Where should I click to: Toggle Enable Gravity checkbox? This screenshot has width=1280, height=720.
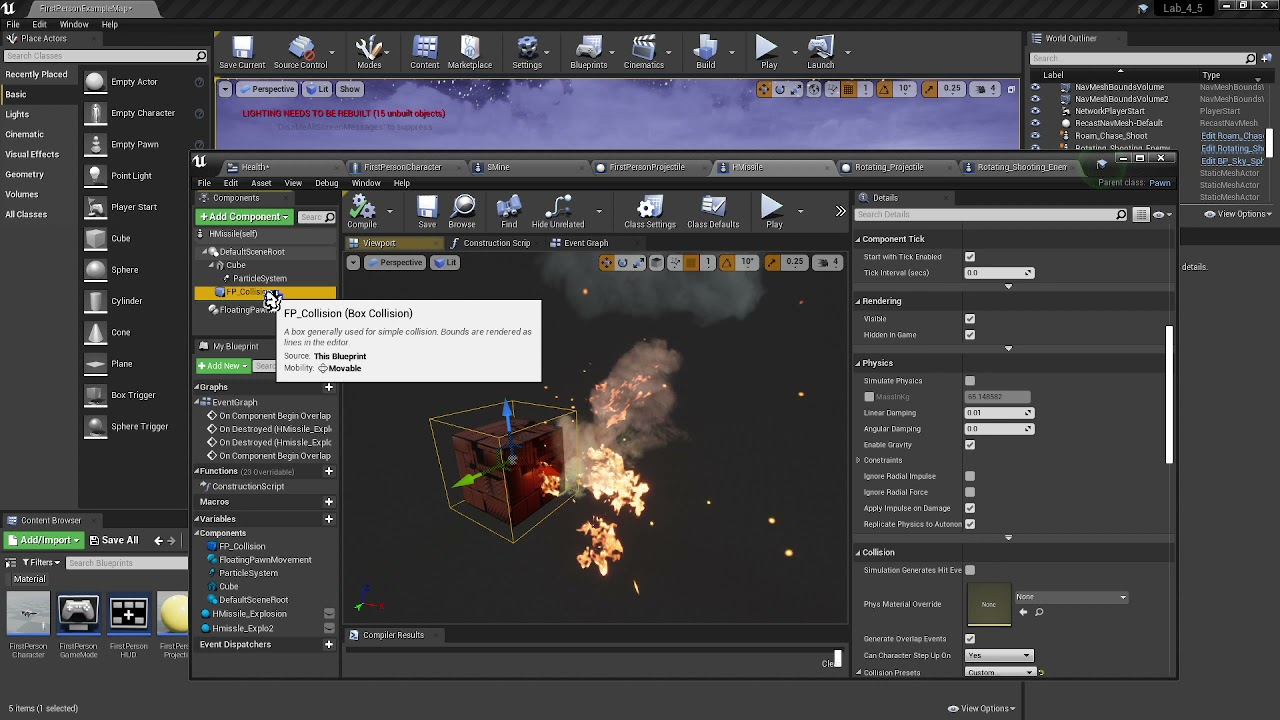[x=970, y=445]
